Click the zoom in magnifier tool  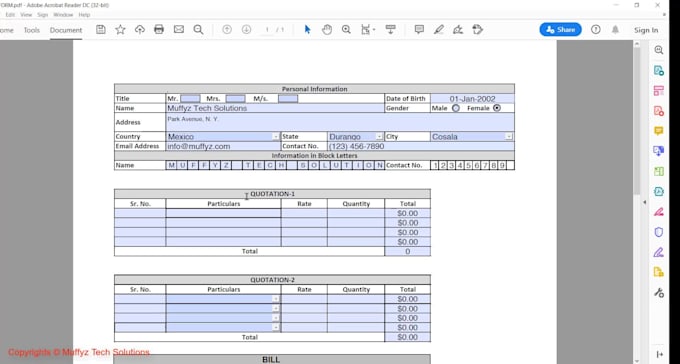click(346, 30)
